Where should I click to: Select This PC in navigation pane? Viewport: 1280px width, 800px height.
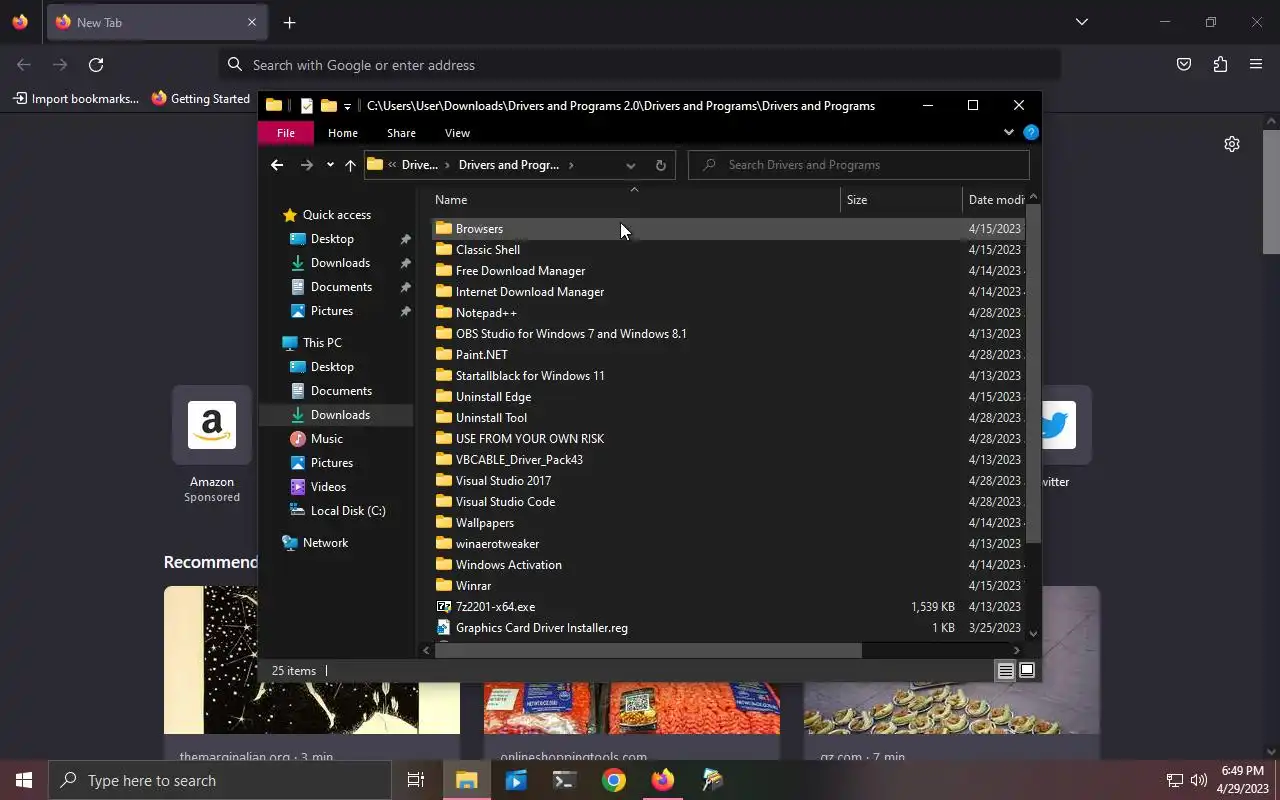[x=322, y=343]
